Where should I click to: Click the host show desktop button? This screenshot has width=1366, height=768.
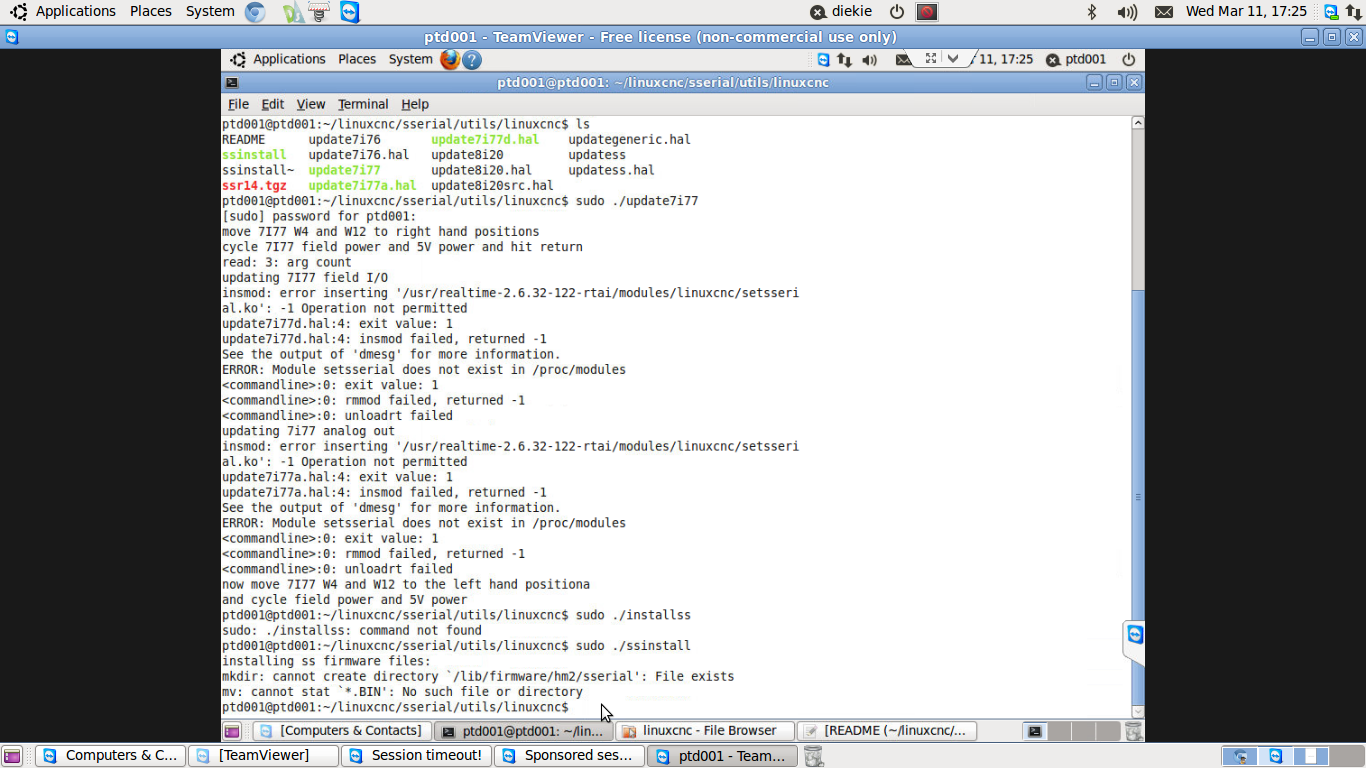[12, 756]
